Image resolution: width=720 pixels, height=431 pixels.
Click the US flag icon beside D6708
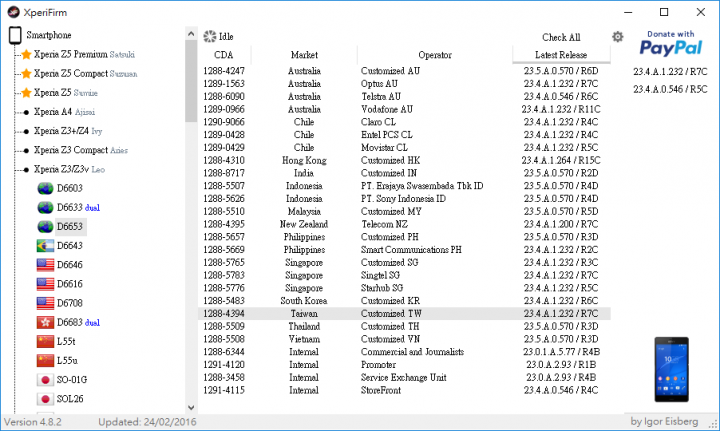[45, 303]
